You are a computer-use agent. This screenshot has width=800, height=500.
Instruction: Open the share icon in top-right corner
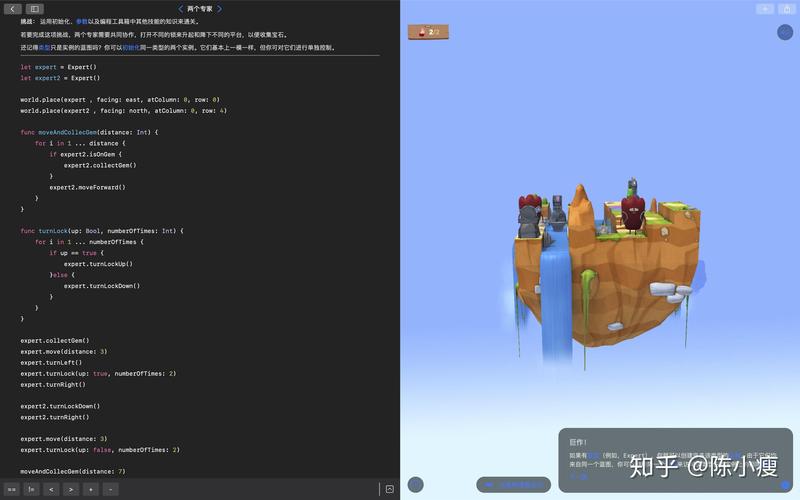point(787,9)
